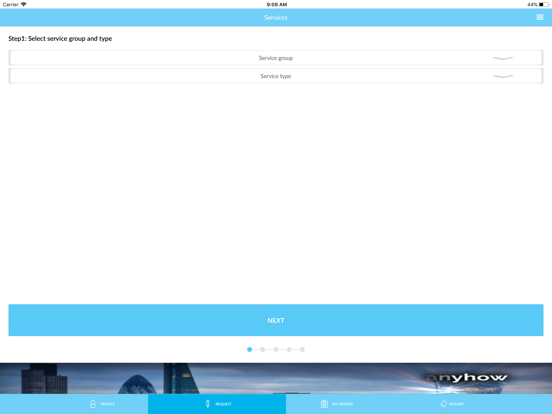This screenshot has width=552, height=414.
Task: Jump to the fourth step dot
Action: click(x=289, y=349)
